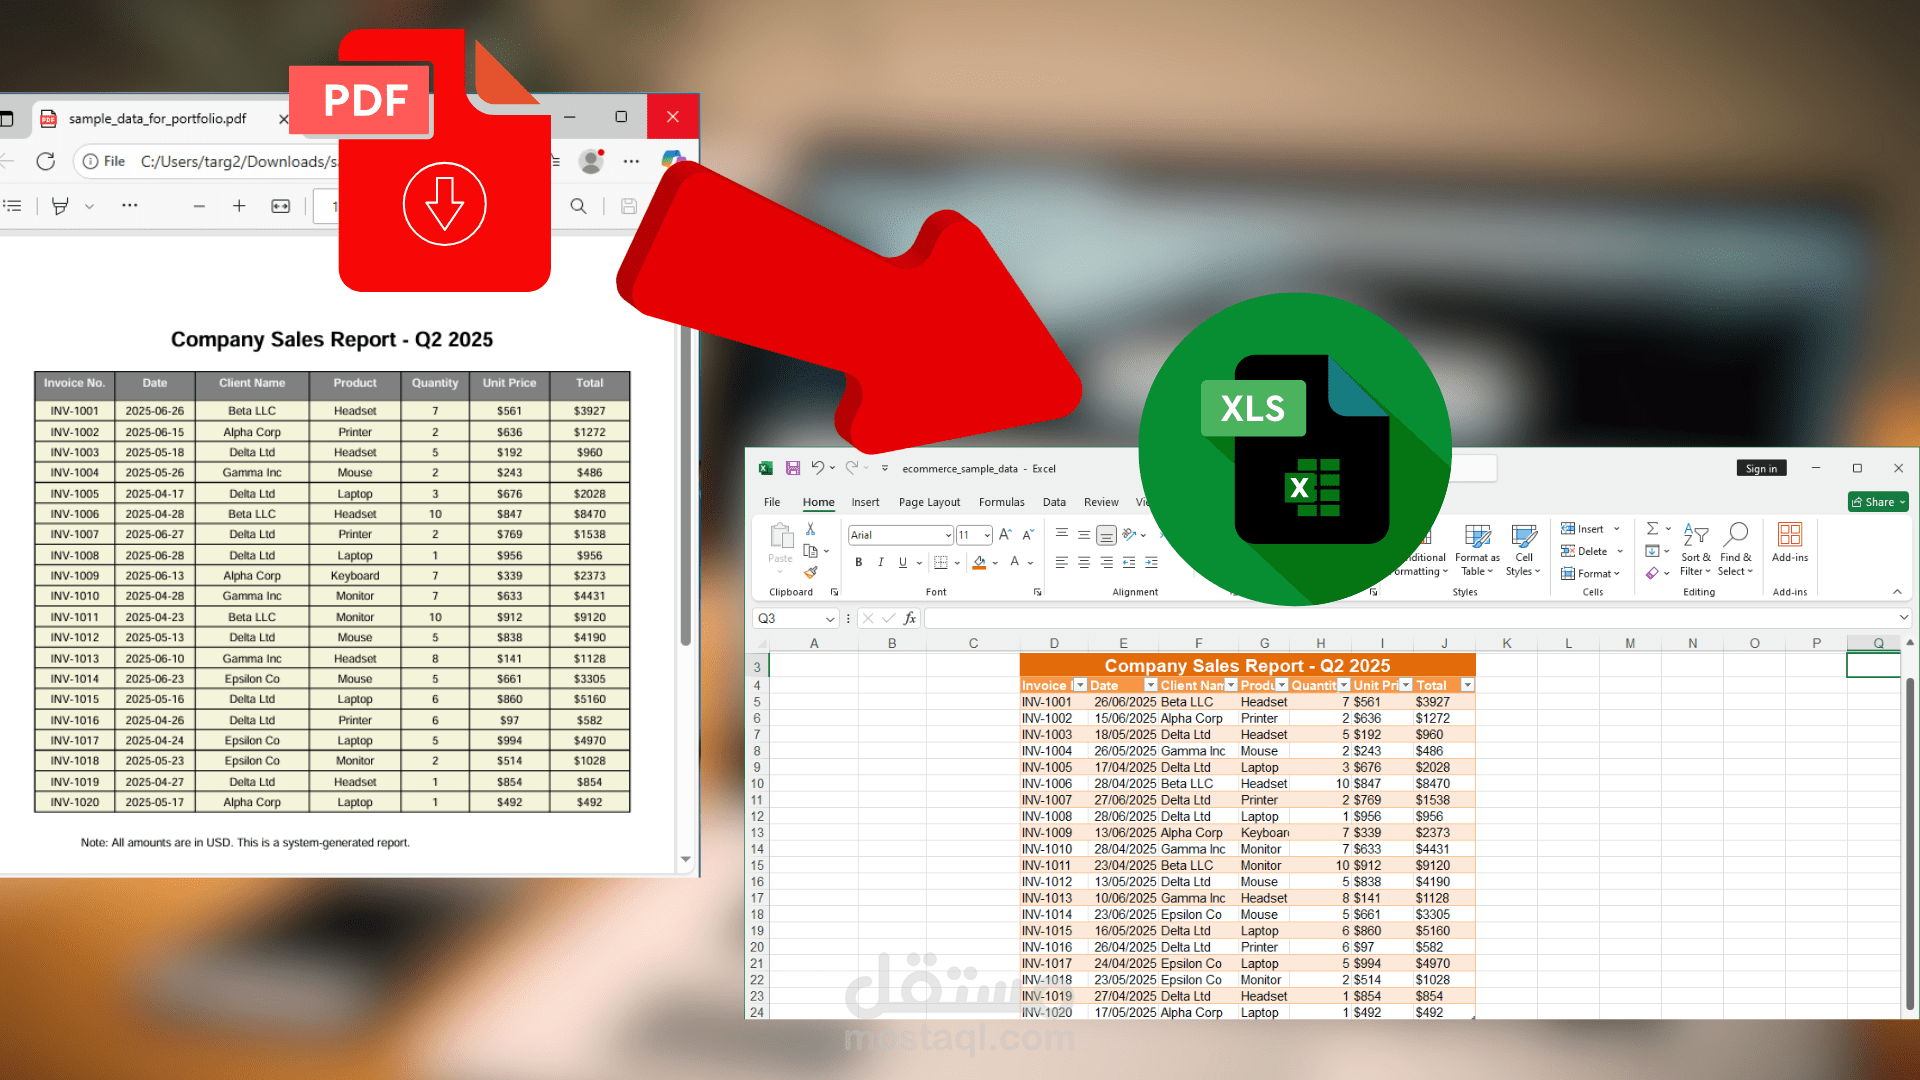
Task: Toggle Bottom Align in Alignment group
Action: (1106, 535)
